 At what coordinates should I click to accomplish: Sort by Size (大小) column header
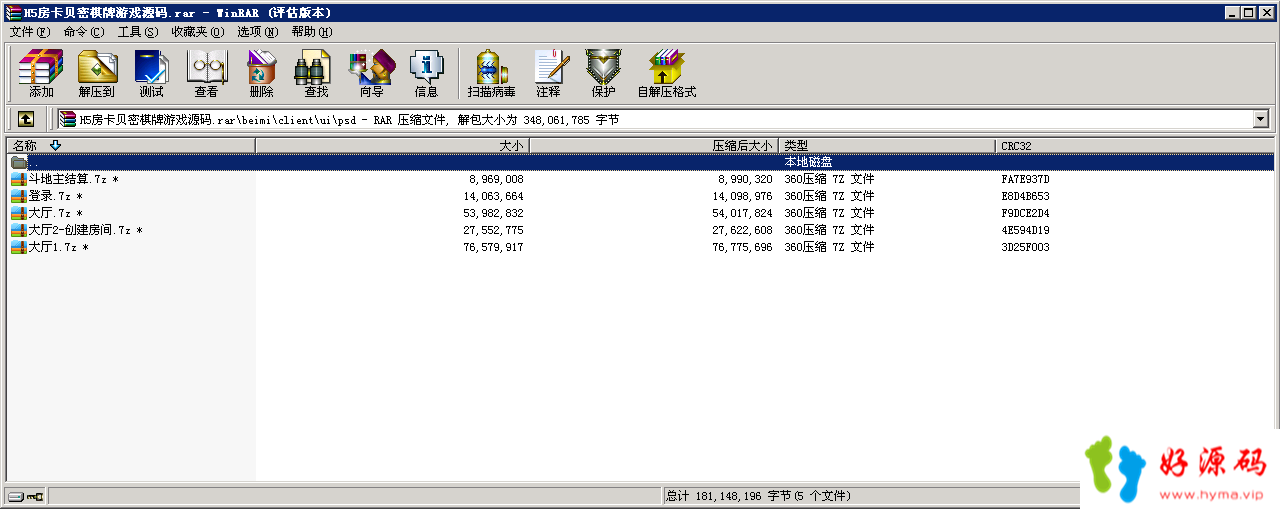392,146
